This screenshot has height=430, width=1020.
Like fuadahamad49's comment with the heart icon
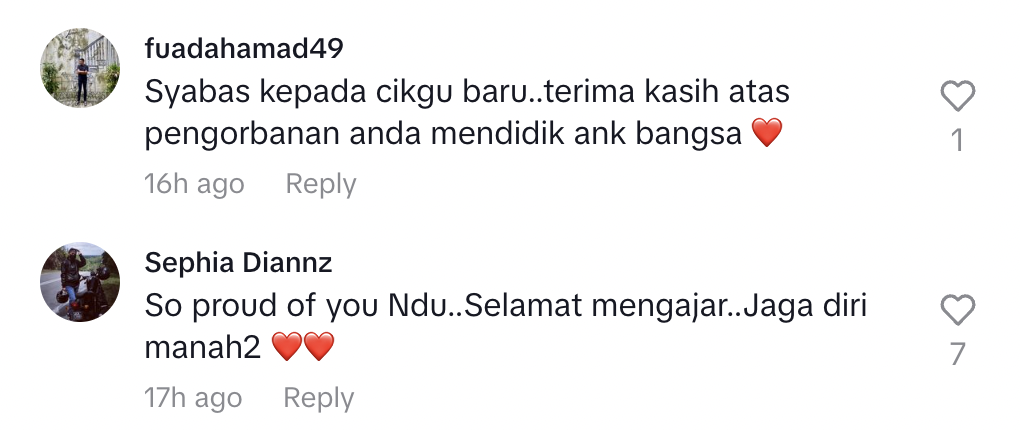(x=958, y=96)
